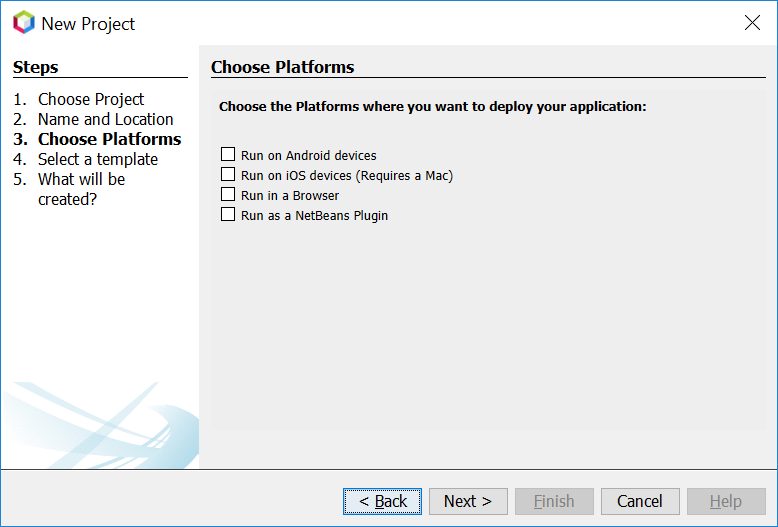Click the disabled Help button
778x527 pixels.
726,501
